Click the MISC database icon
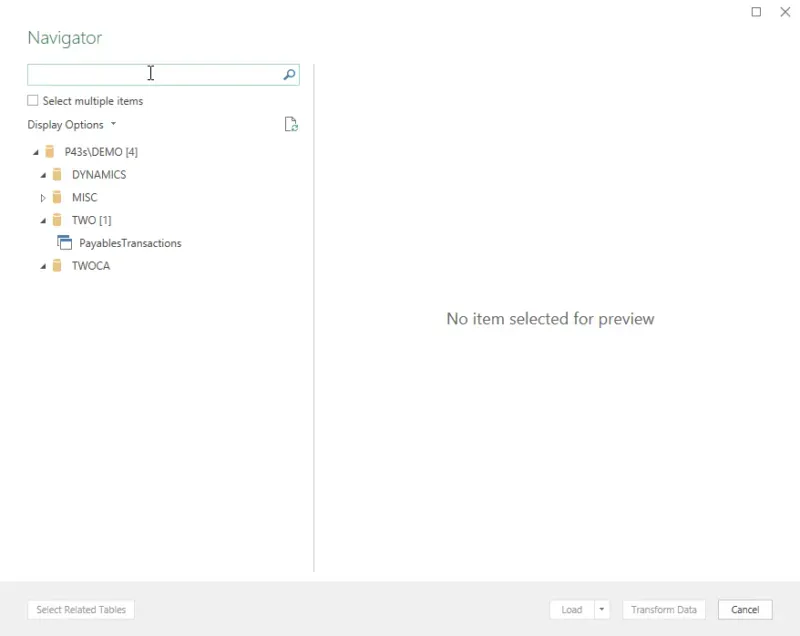This screenshot has height=636, width=800. pyautogui.click(x=57, y=198)
